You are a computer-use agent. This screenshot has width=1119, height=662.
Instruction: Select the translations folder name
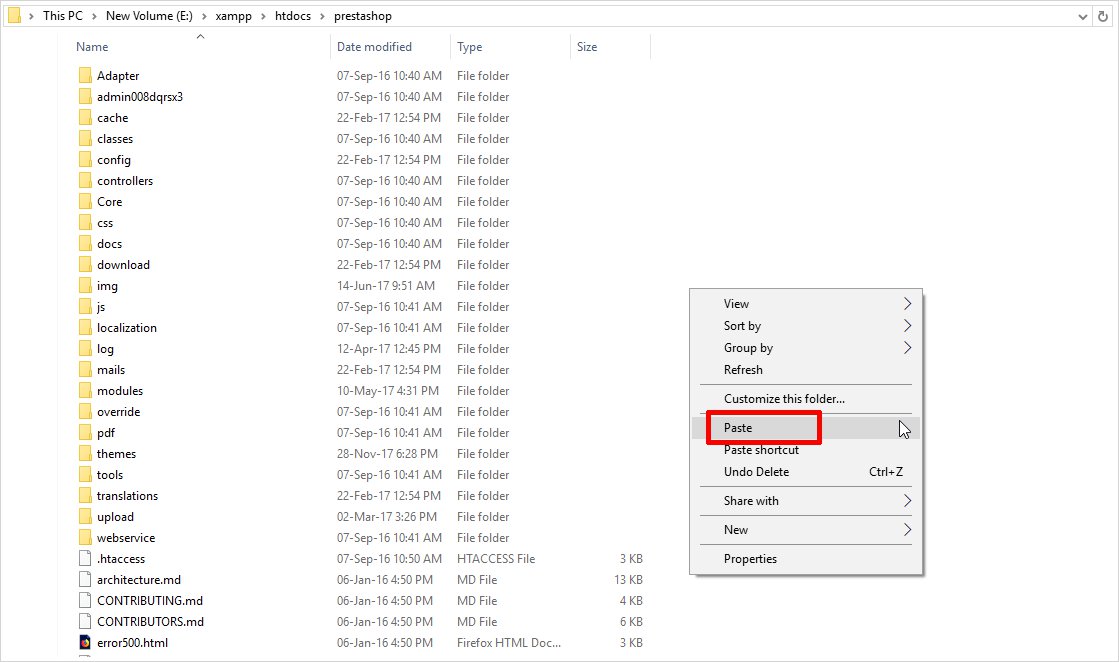click(127, 496)
